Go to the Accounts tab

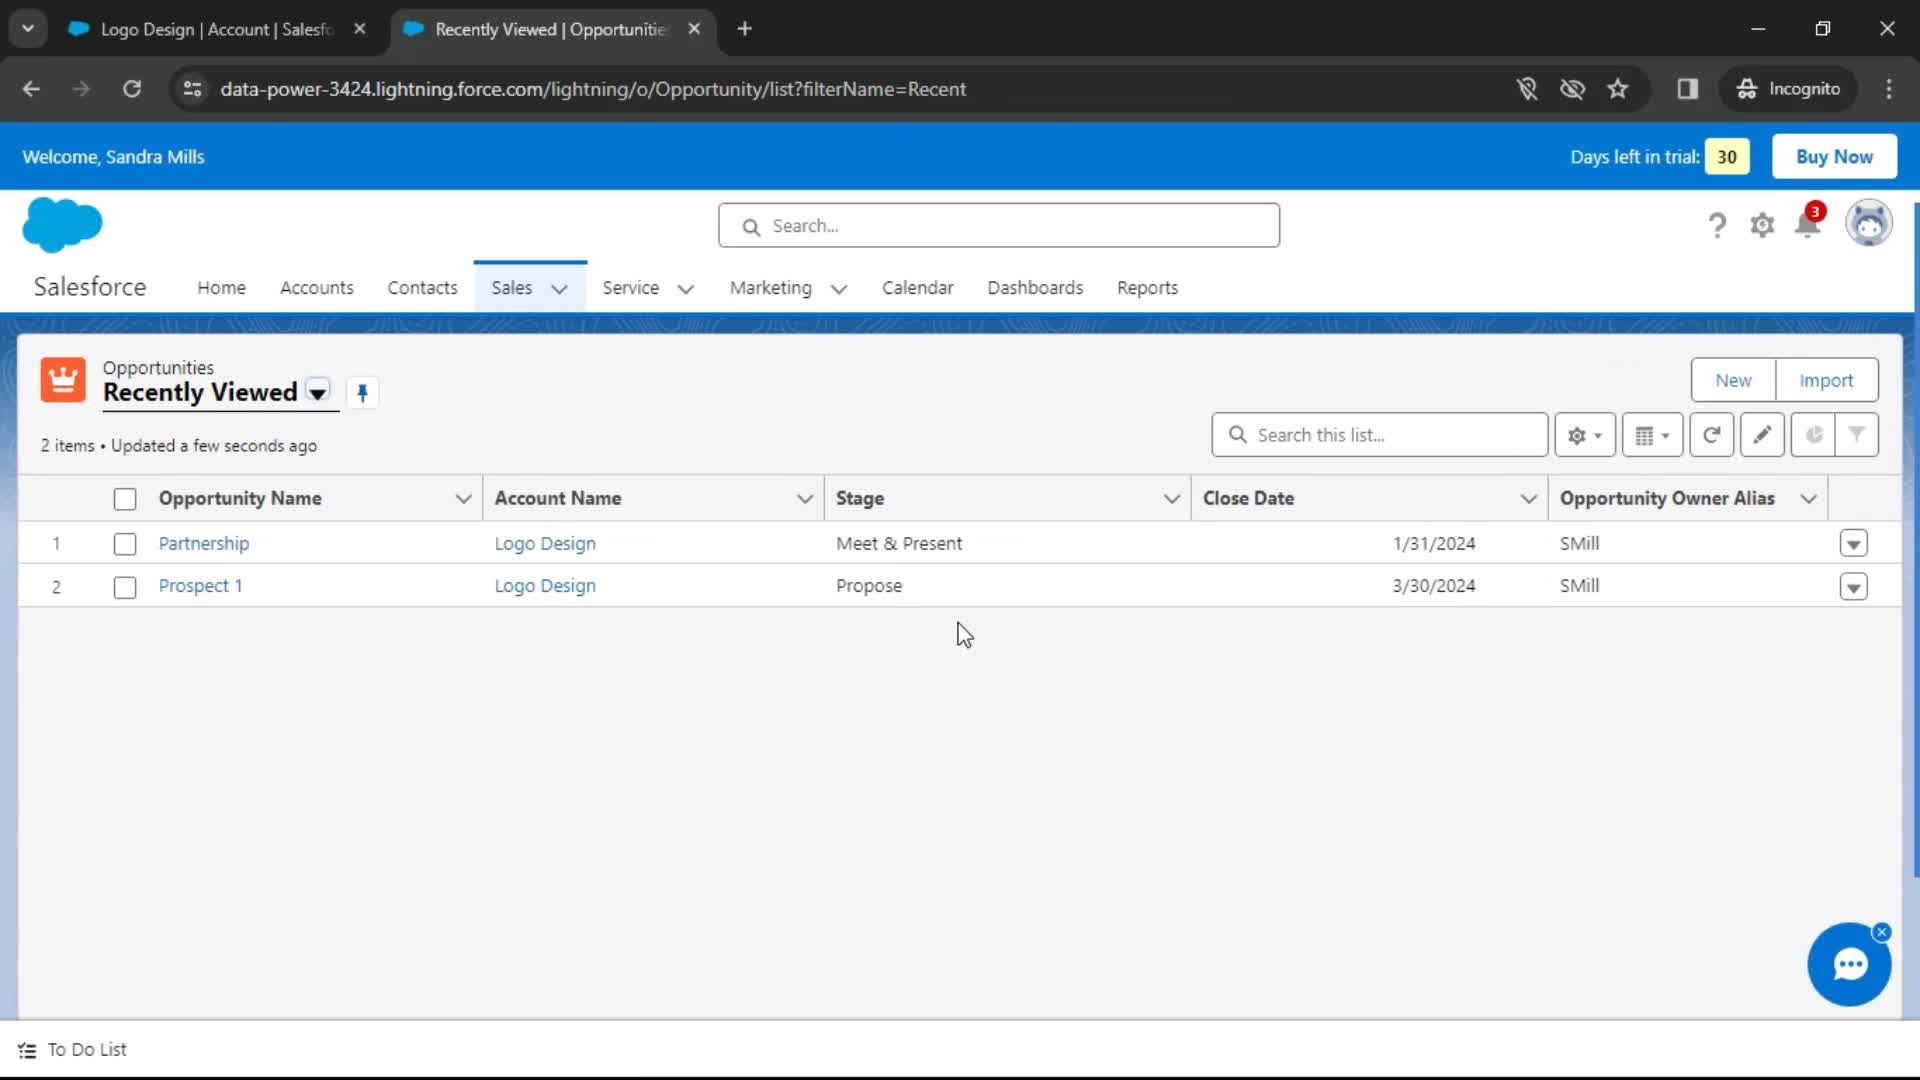point(316,288)
